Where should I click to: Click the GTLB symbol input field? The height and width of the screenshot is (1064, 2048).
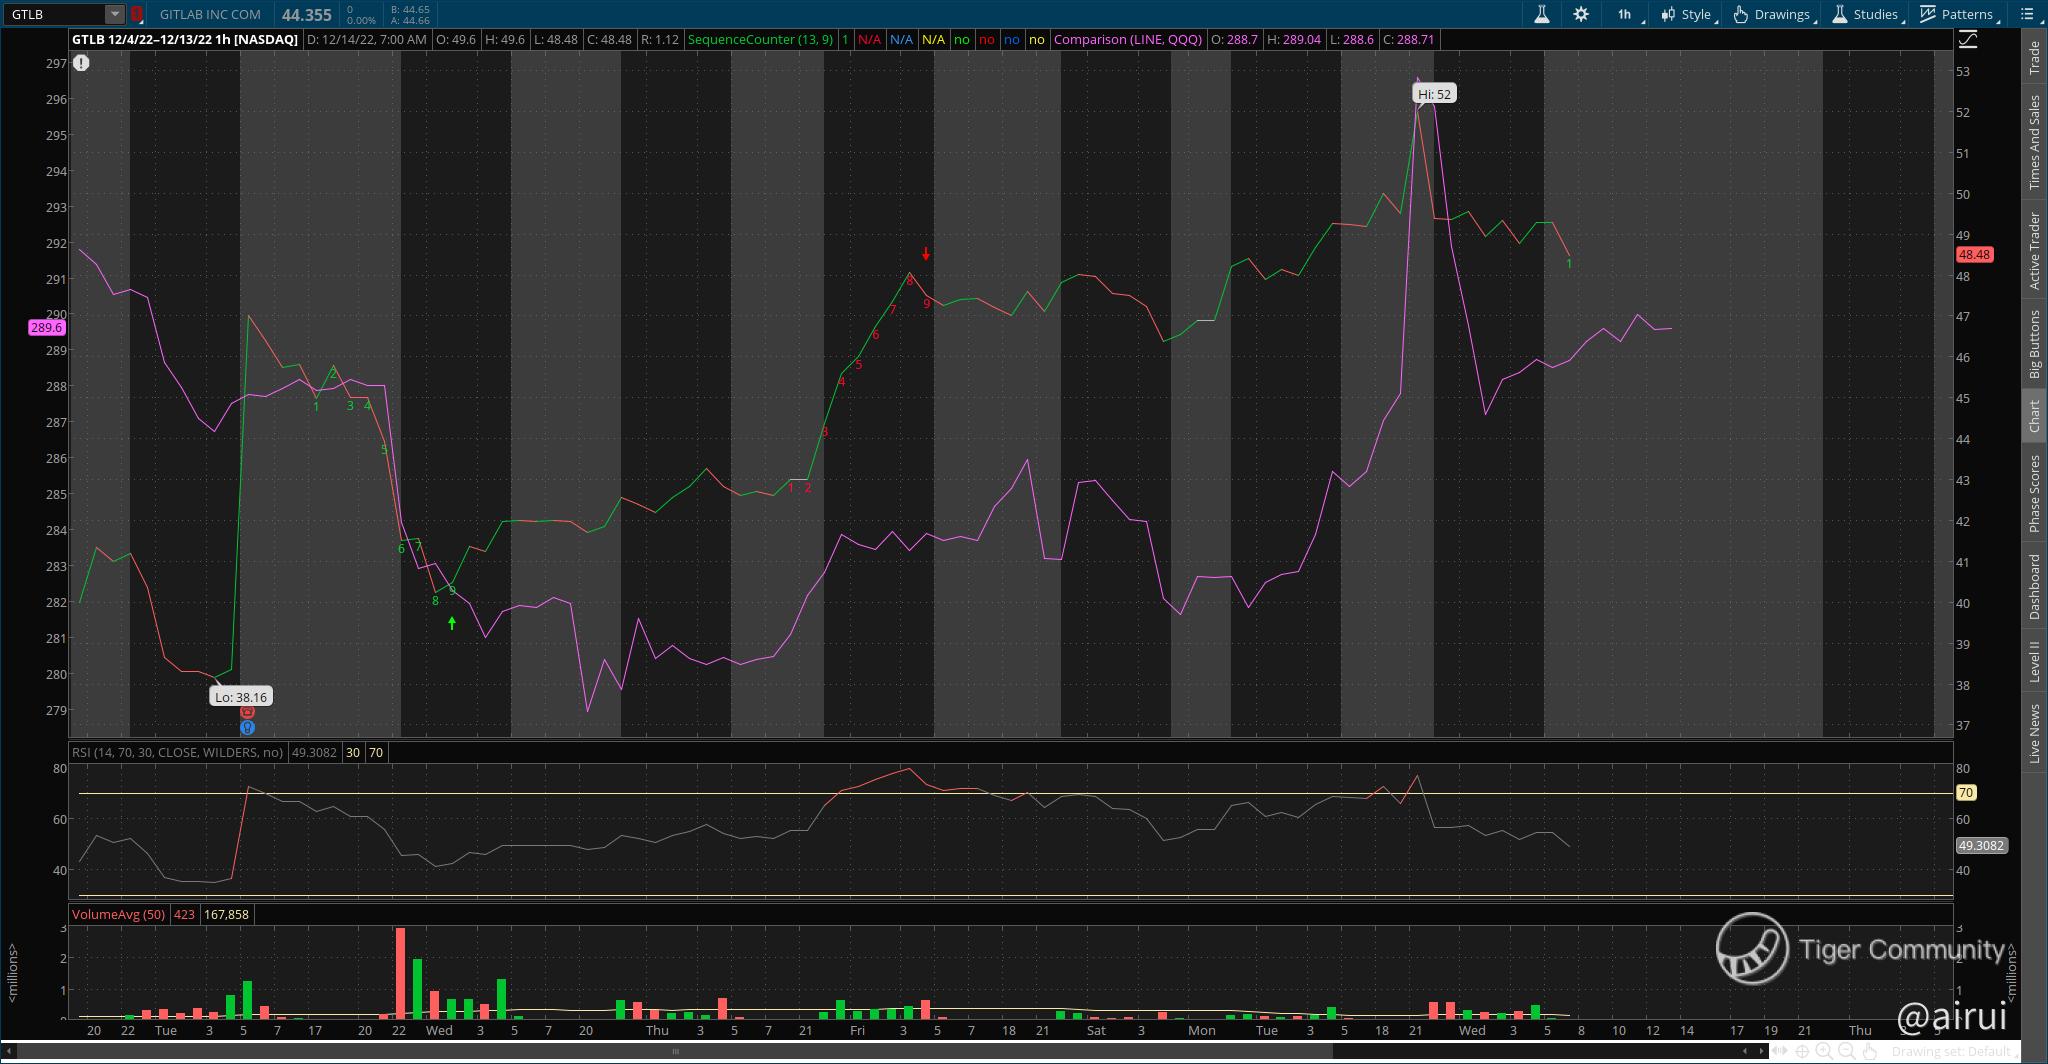[x=54, y=14]
